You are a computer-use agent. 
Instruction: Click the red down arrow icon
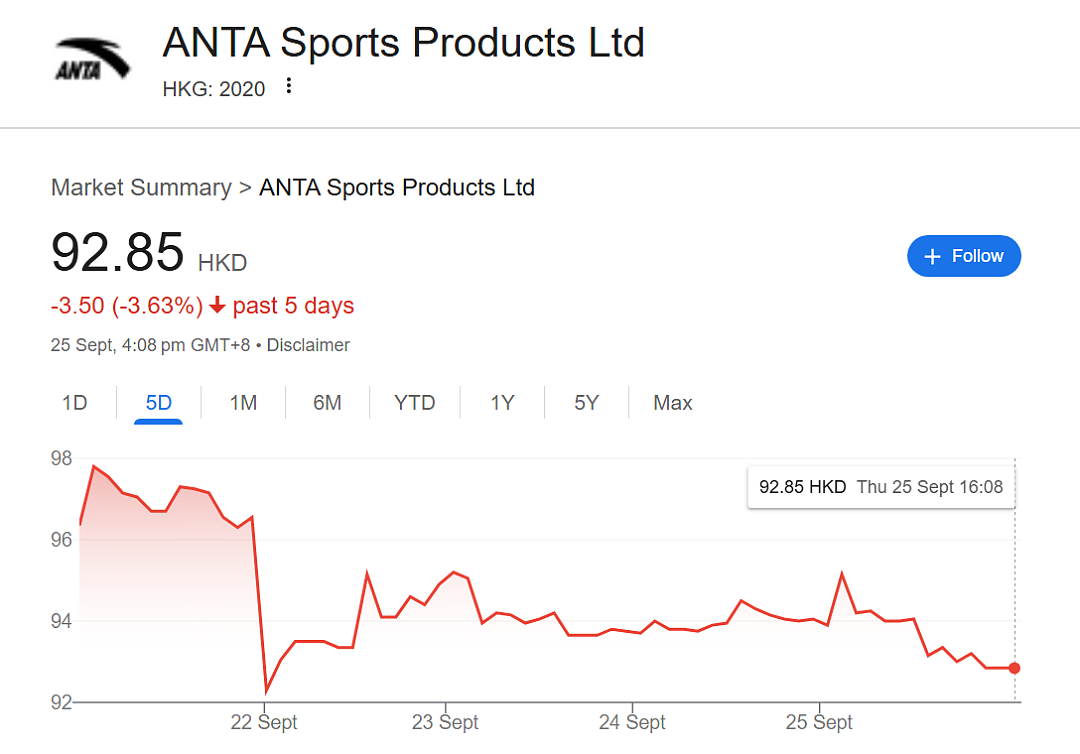(x=217, y=304)
